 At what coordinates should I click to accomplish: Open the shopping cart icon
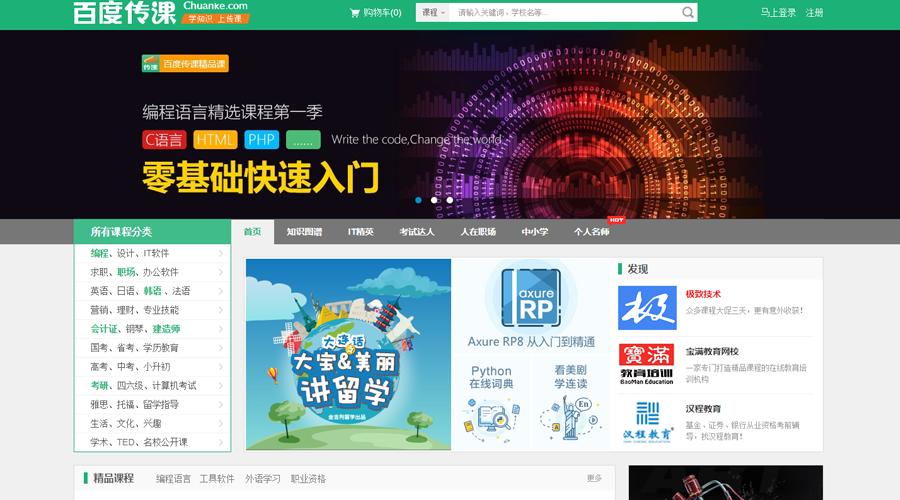tap(355, 13)
